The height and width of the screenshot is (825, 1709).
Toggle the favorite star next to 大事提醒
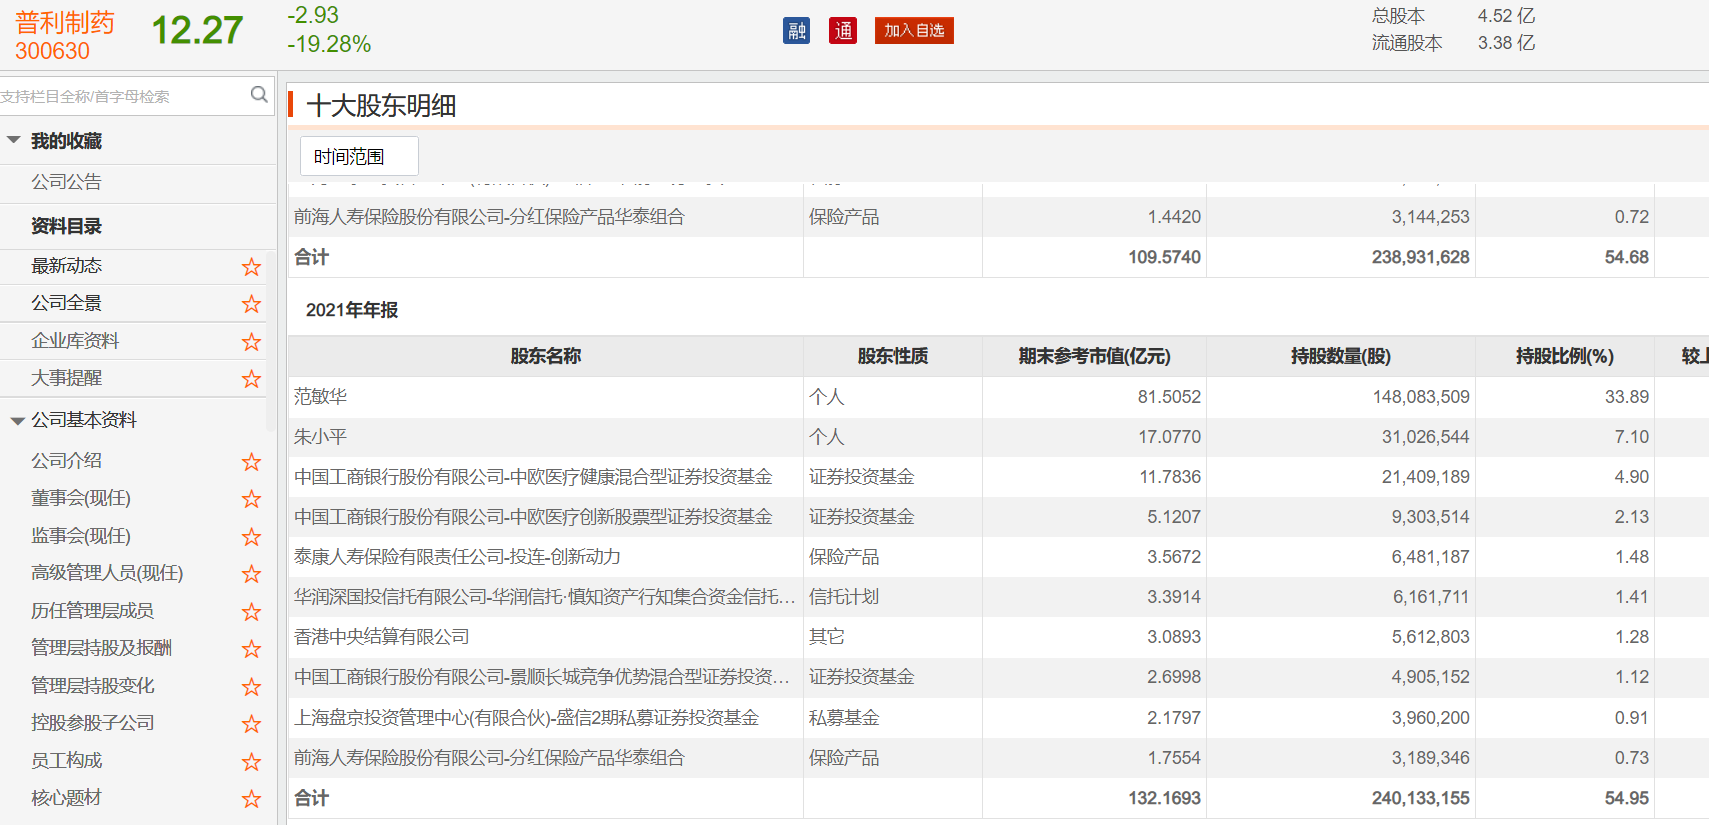(x=251, y=379)
